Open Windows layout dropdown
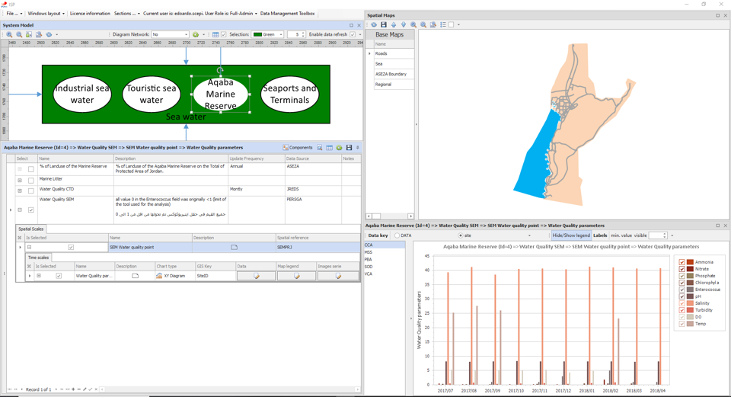This screenshot has height=398, width=732. coord(46,14)
